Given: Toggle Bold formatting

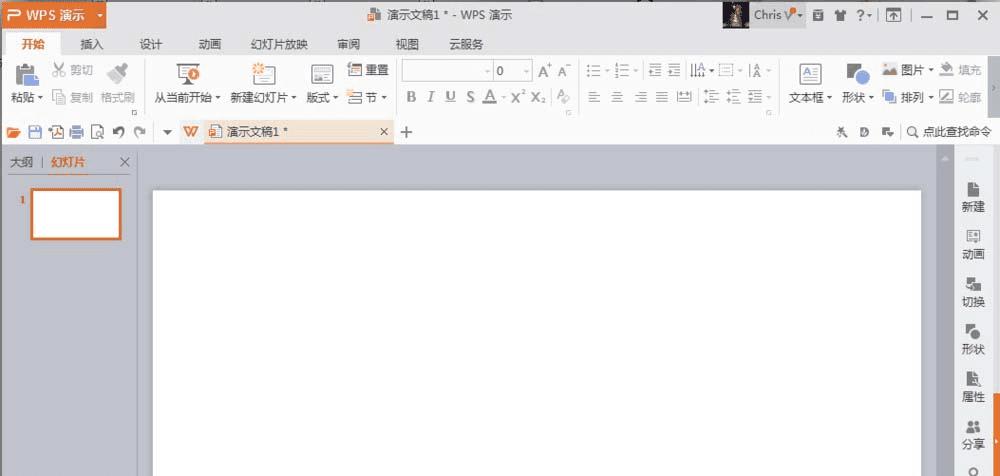Looking at the screenshot, I should point(411,97).
